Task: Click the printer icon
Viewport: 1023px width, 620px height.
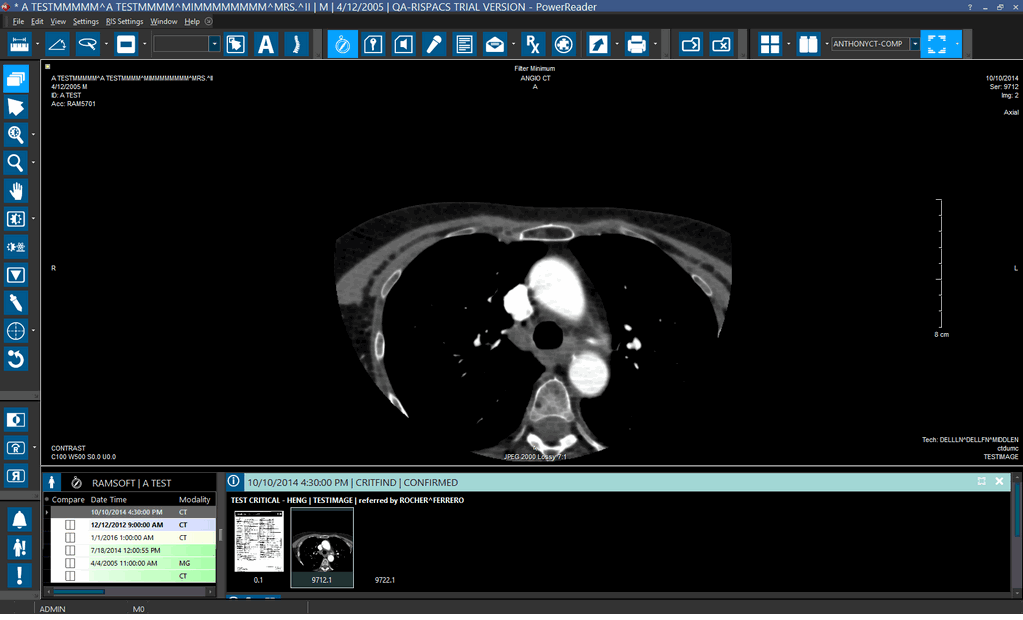Action: (635, 44)
